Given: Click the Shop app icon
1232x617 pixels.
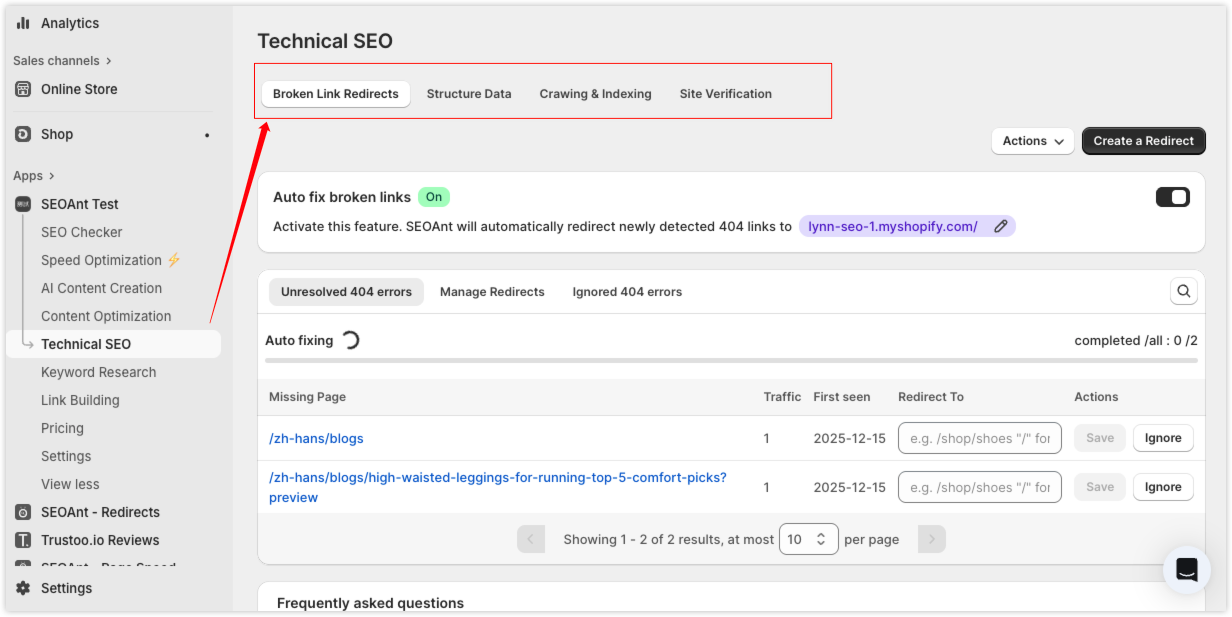Looking at the screenshot, I should (x=23, y=134).
